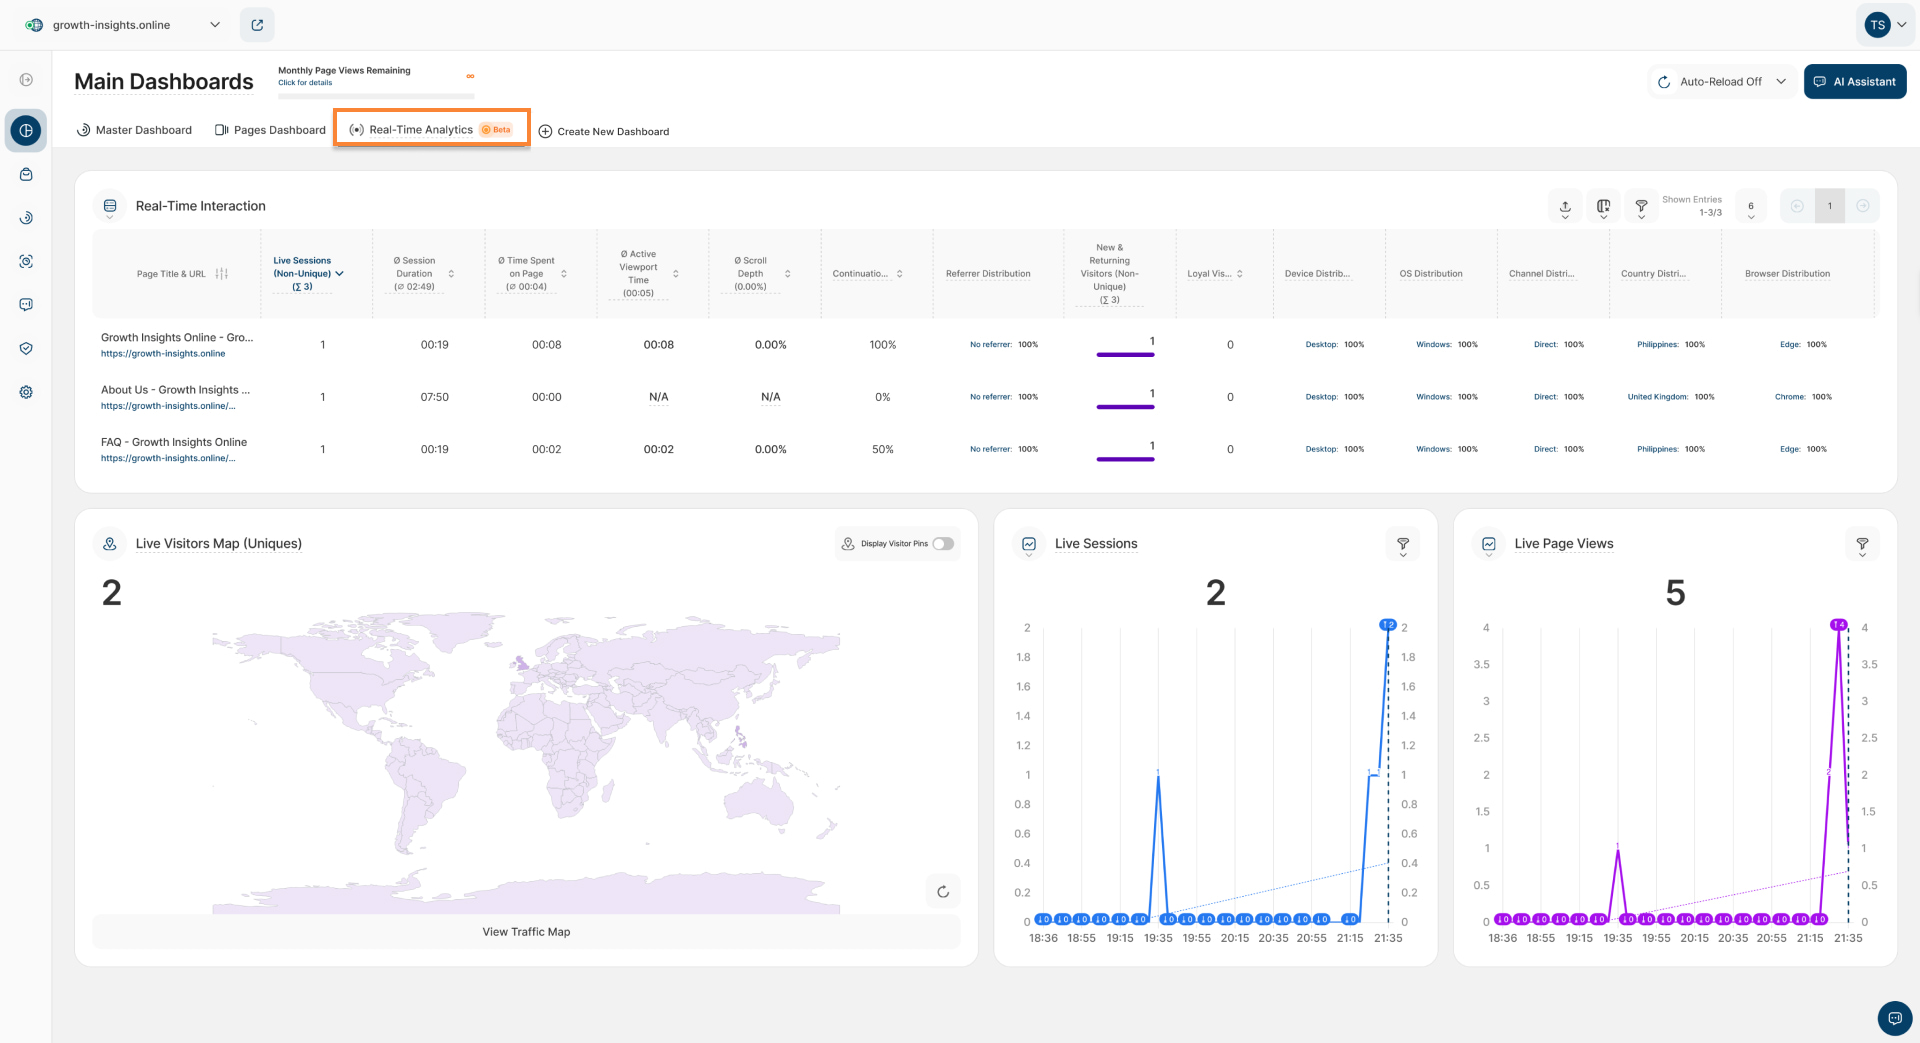Open site in new tab icon
1920x1043 pixels.
[257, 25]
